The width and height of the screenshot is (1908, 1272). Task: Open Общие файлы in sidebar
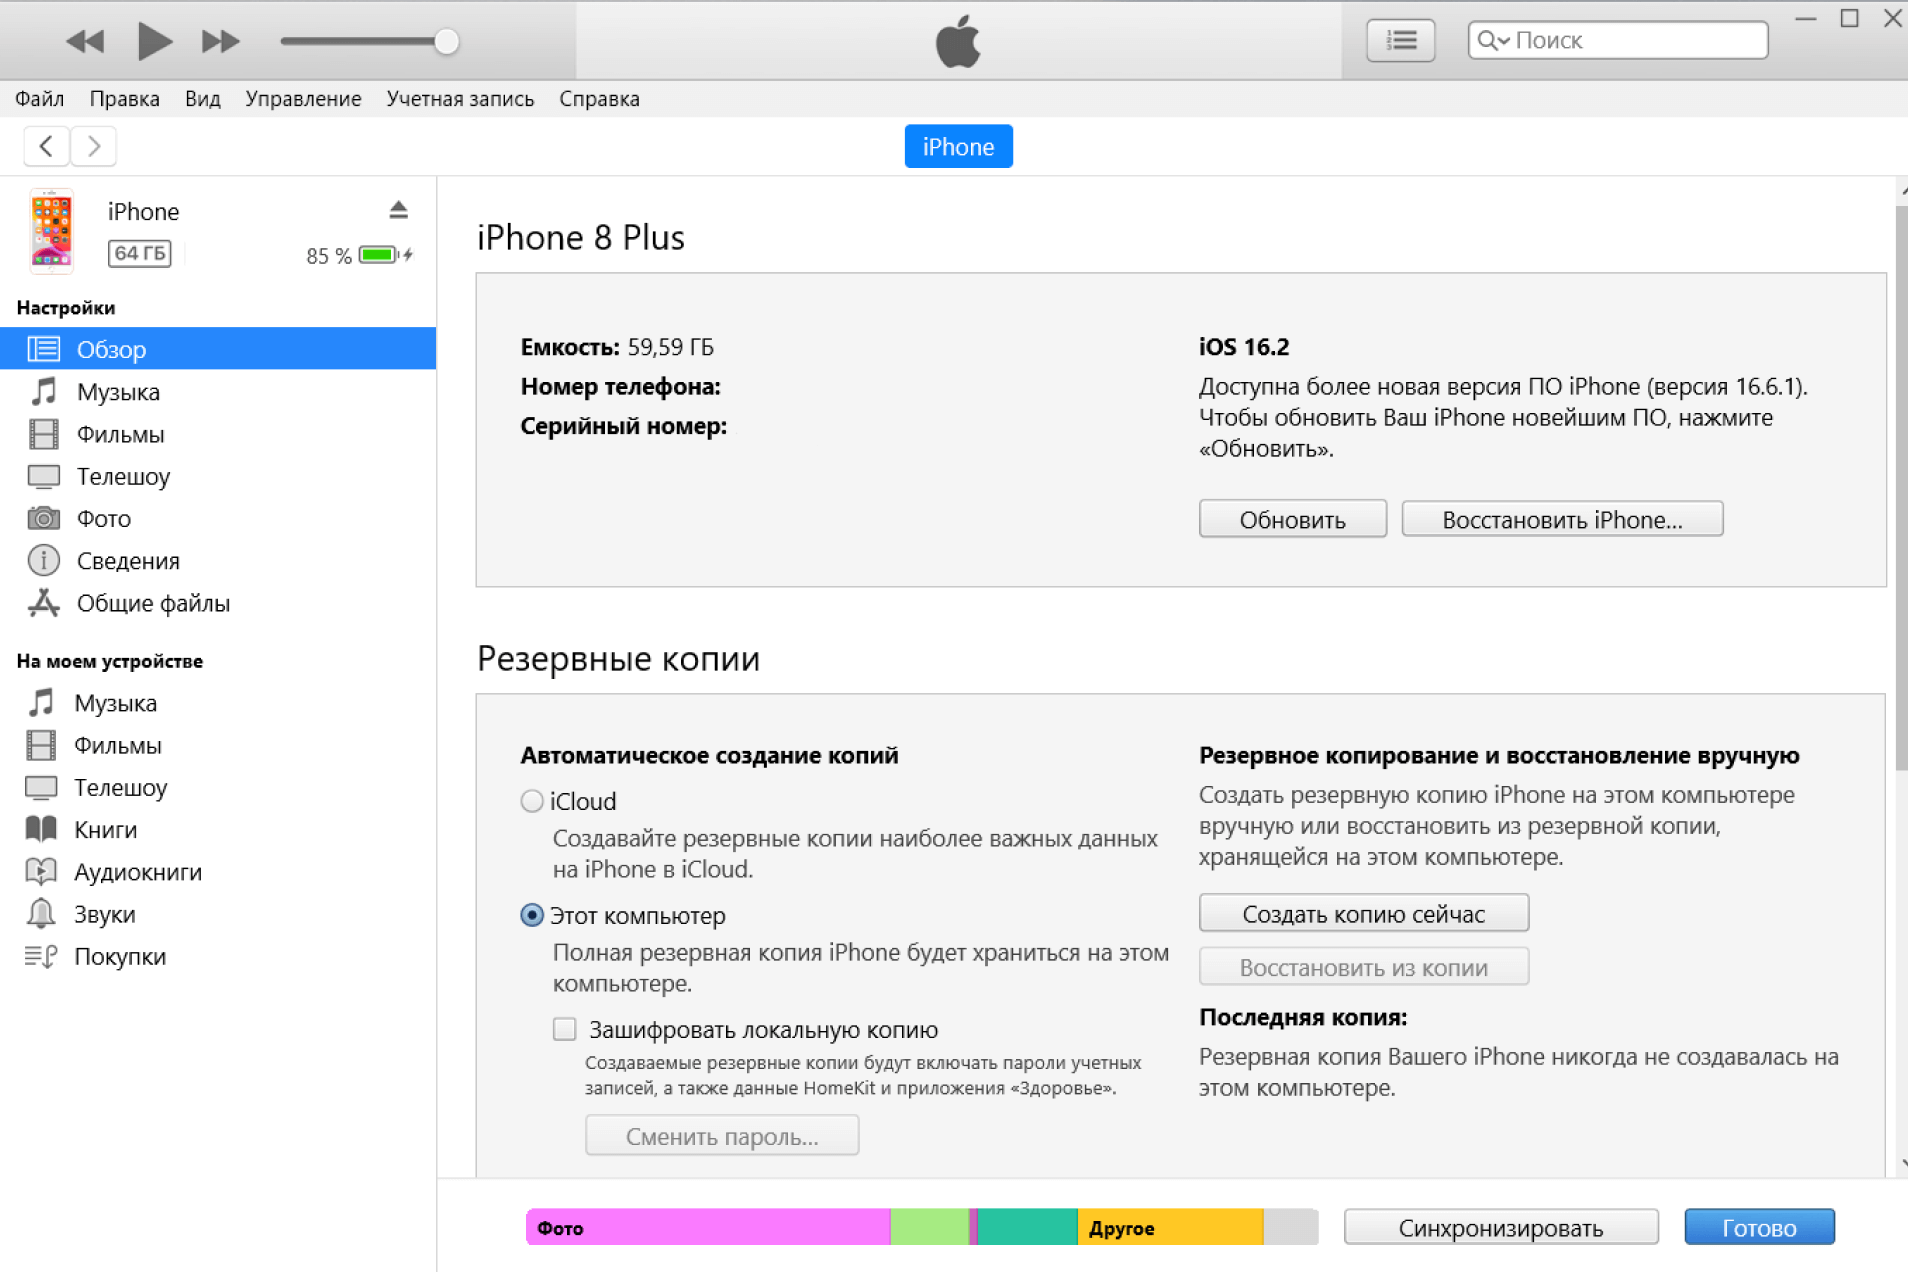click(153, 603)
